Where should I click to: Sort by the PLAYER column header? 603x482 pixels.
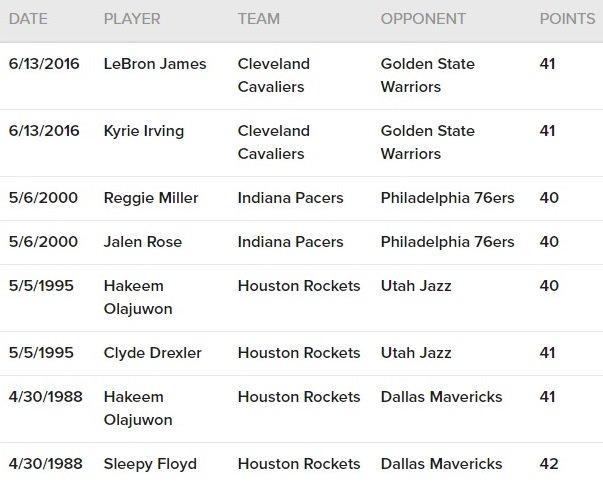[131, 19]
